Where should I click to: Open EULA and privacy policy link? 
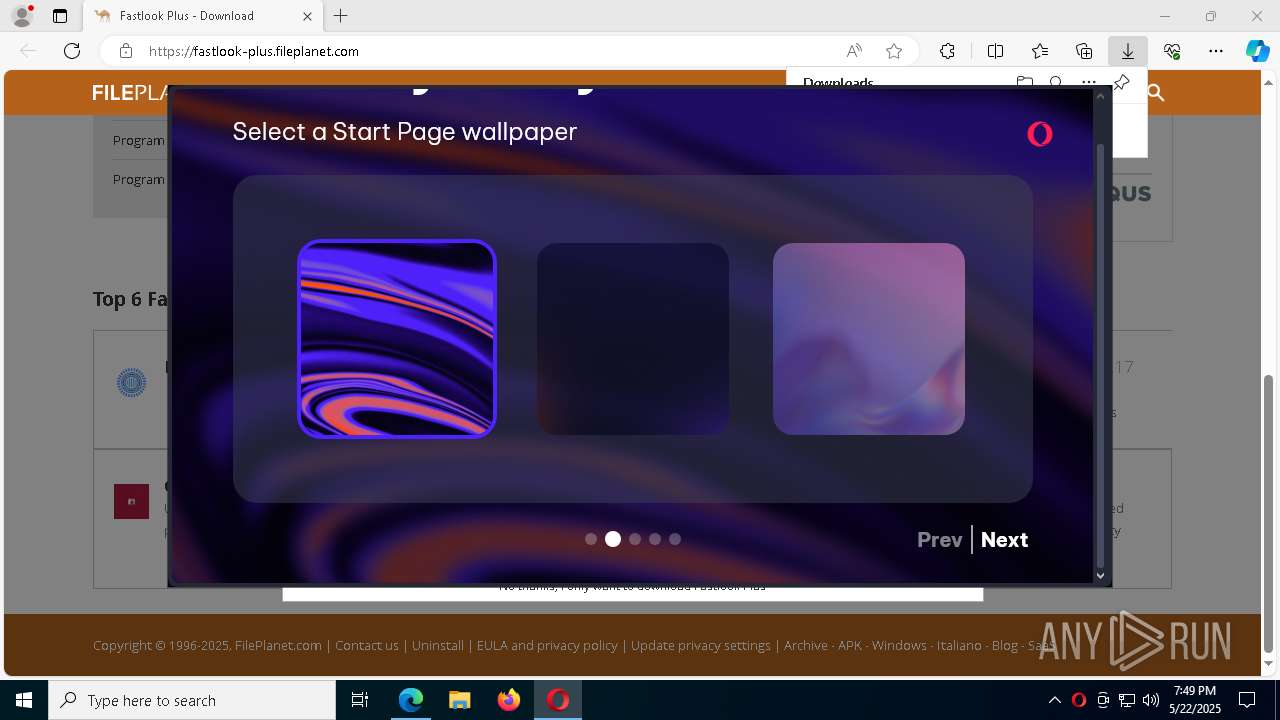click(547, 646)
